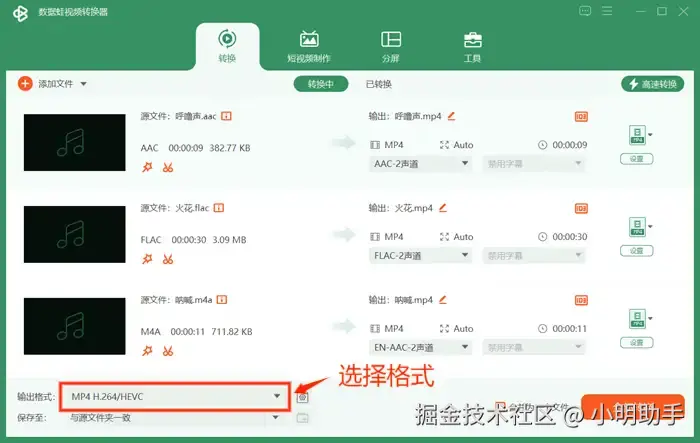
Task: Open cut scissors tool for 呼噜声.aac
Action: coord(168,167)
